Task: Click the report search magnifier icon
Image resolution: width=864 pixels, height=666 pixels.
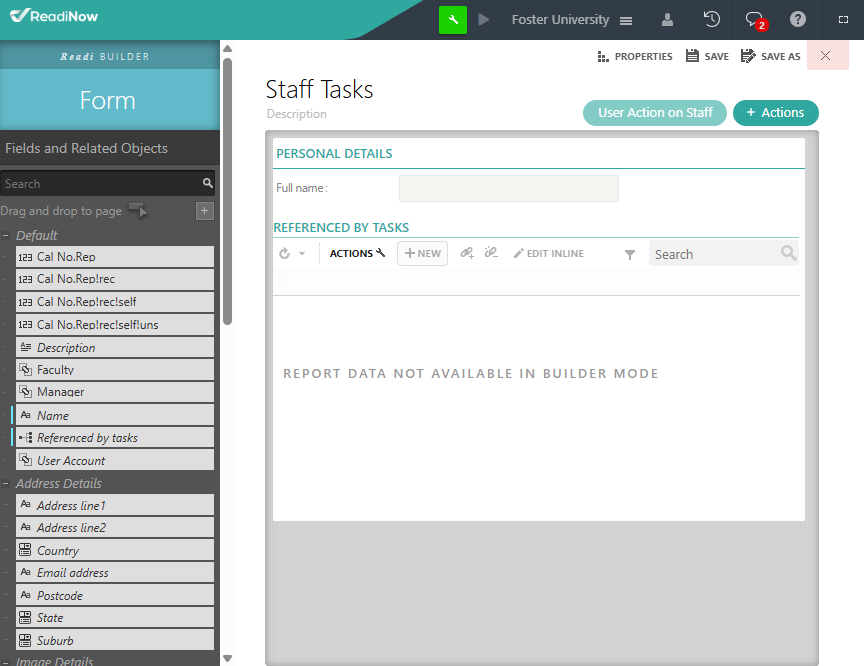Action: 789,253
